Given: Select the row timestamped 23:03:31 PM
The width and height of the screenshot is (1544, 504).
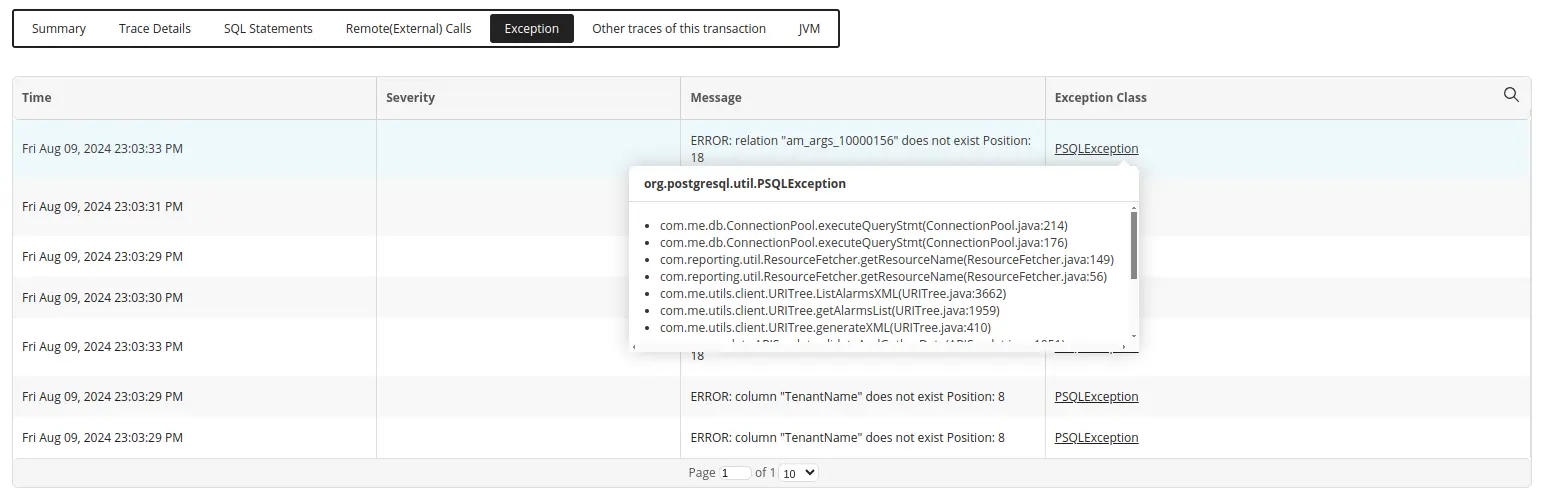Looking at the screenshot, I should 102,207.
